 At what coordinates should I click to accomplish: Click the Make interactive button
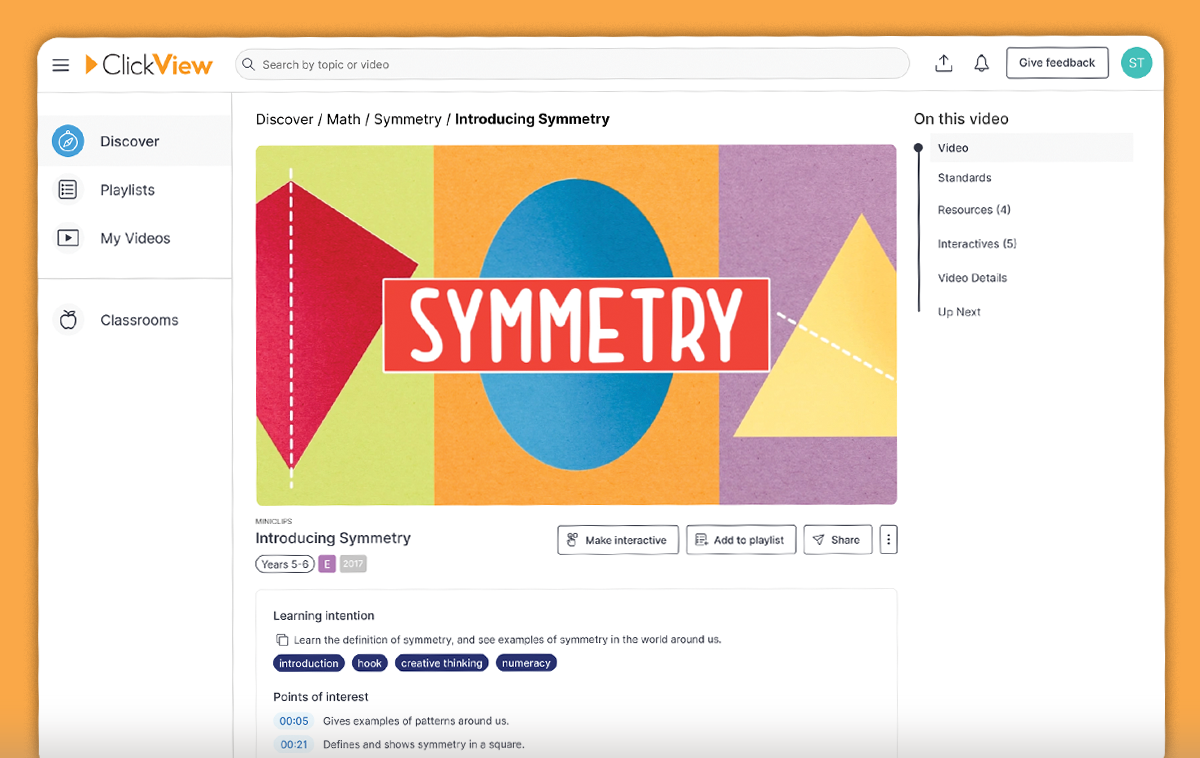click(x=618, y=540)
